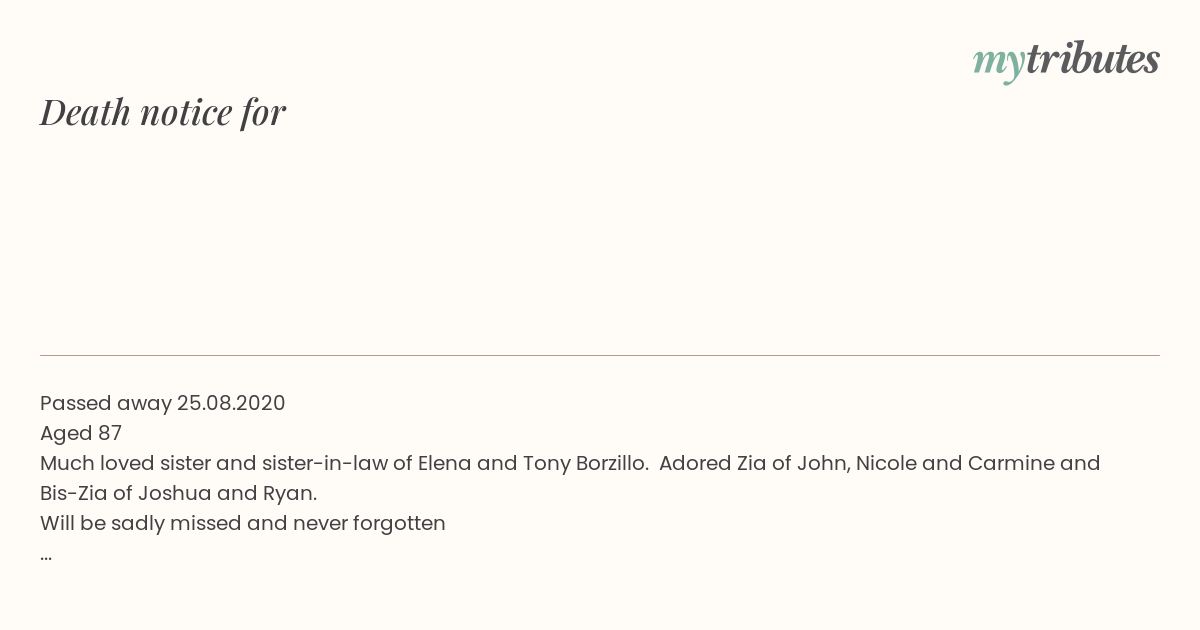Screen dimensions: 1200x630
Task: Click the green "my" part of the logo
Action: click(999, 65)
